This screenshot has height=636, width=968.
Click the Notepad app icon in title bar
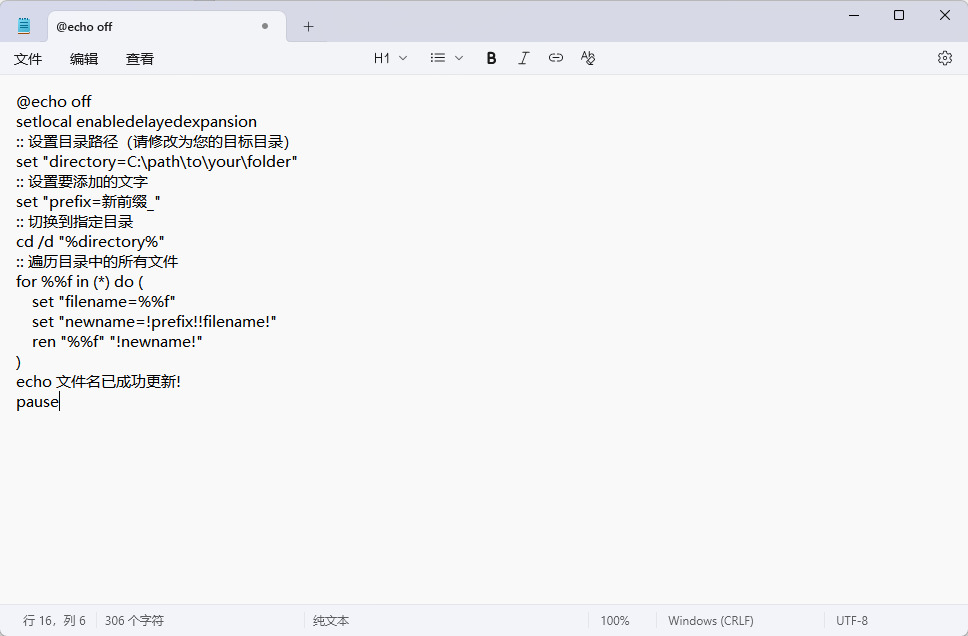(x=24, y=27)
